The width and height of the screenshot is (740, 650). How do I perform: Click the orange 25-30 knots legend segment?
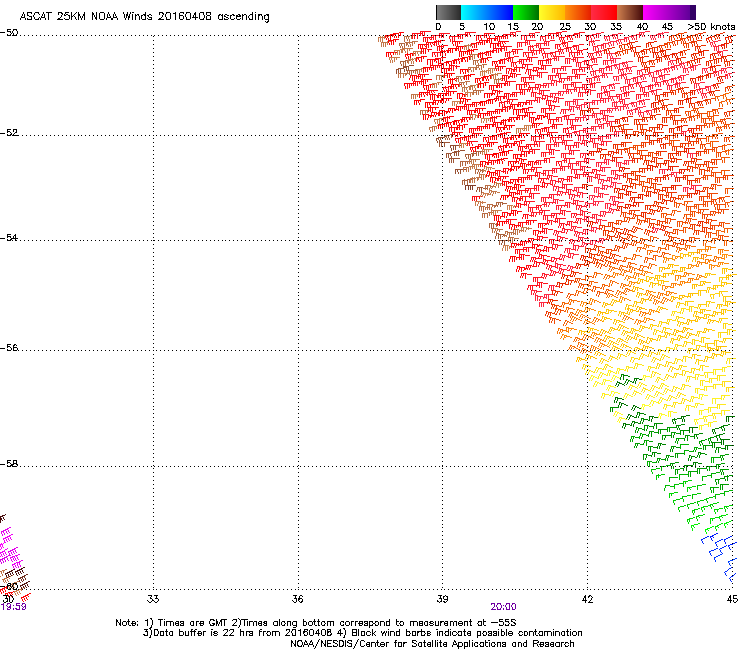578,12
